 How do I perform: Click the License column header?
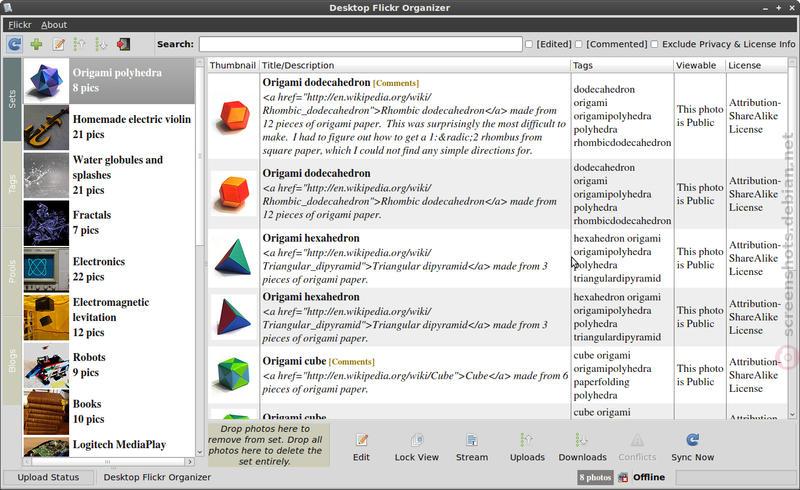[x=756, y=65]
